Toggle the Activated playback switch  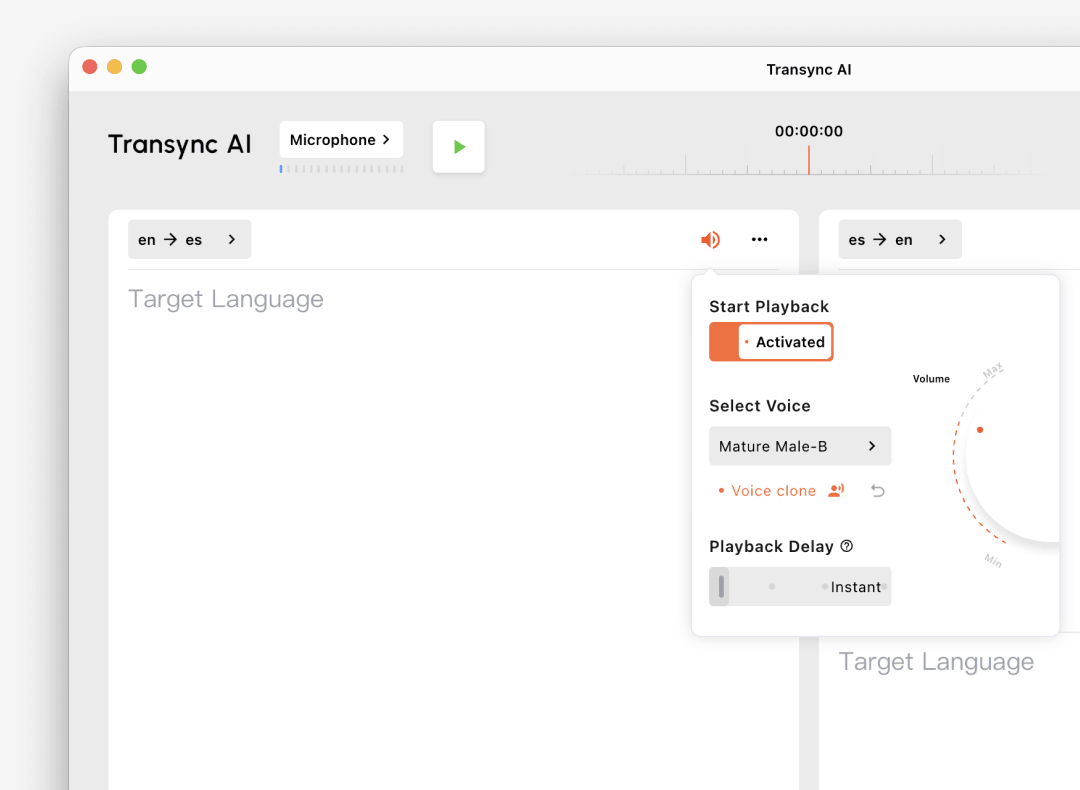coord(771,342)
